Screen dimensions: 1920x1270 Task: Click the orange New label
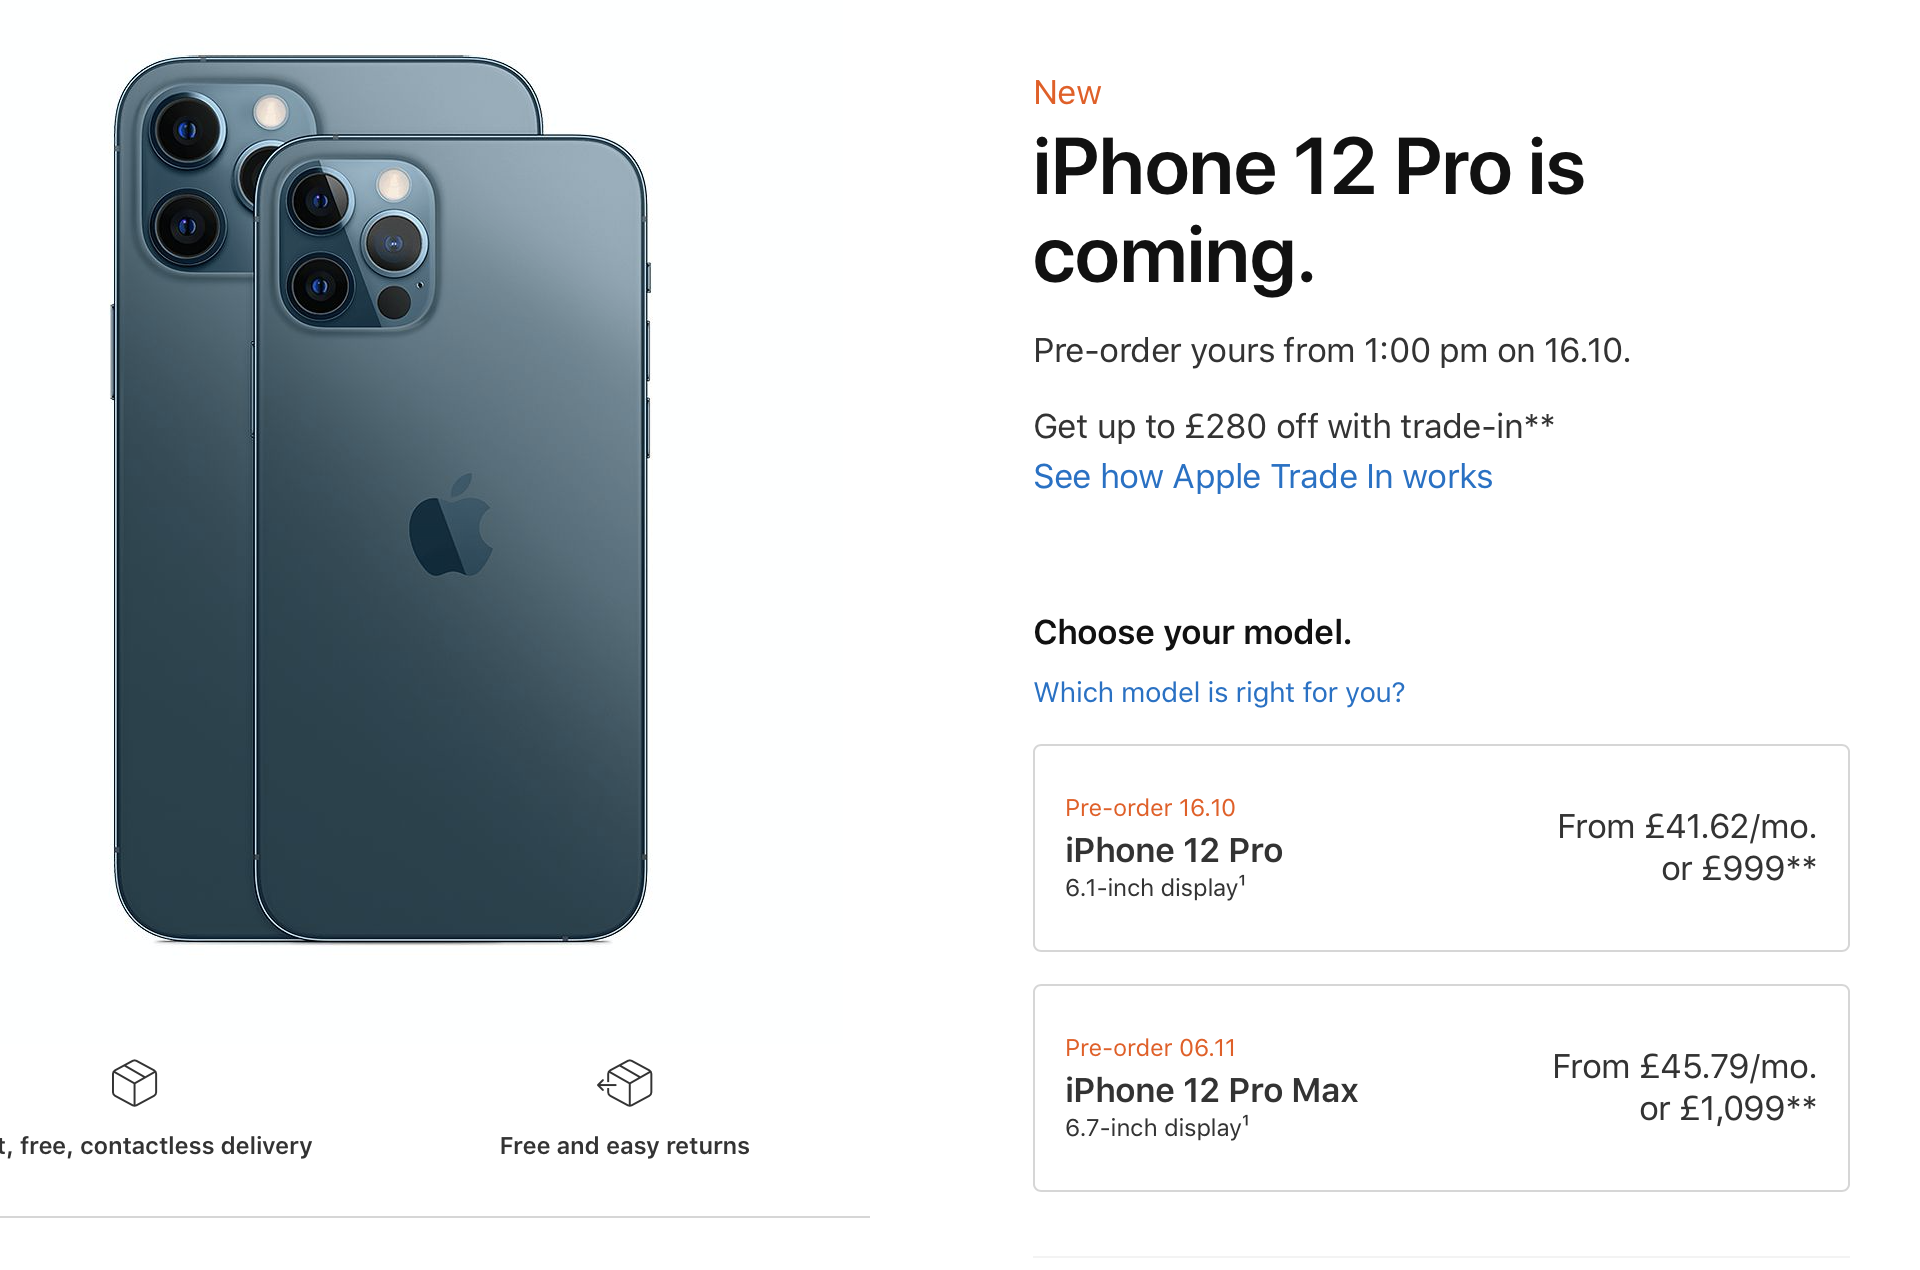click(1067, 92)
